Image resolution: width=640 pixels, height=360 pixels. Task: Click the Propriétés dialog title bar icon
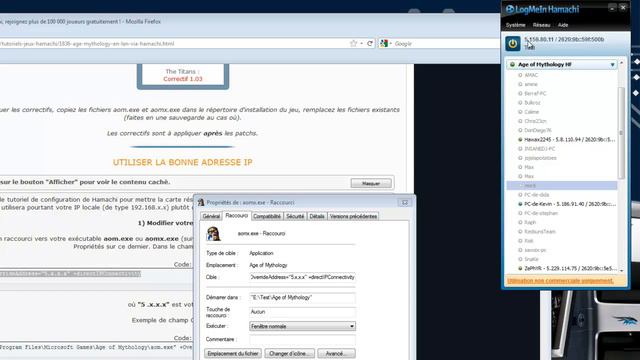201,202
